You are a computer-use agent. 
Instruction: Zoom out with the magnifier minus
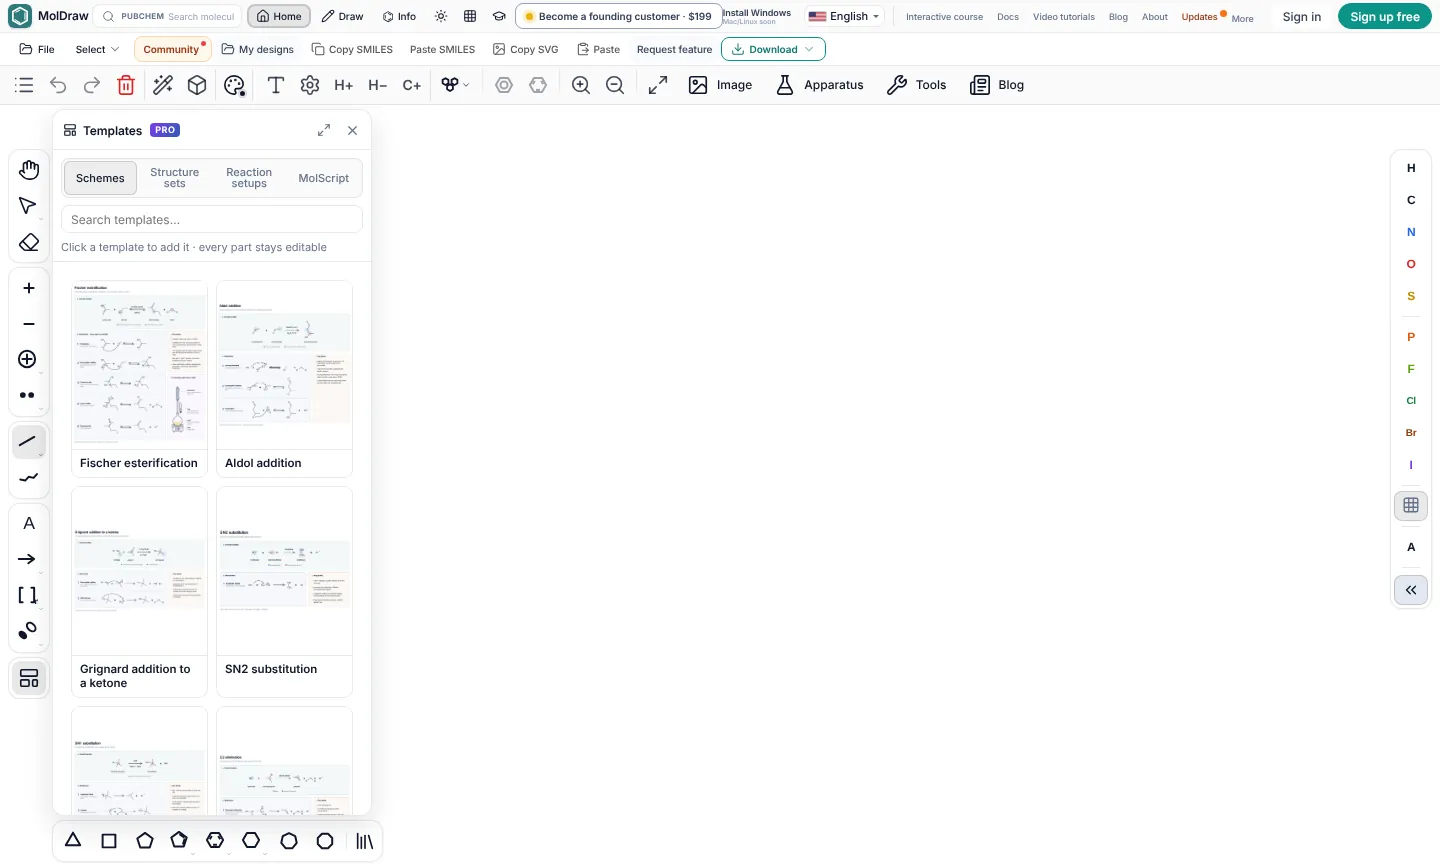click(615, 85)
